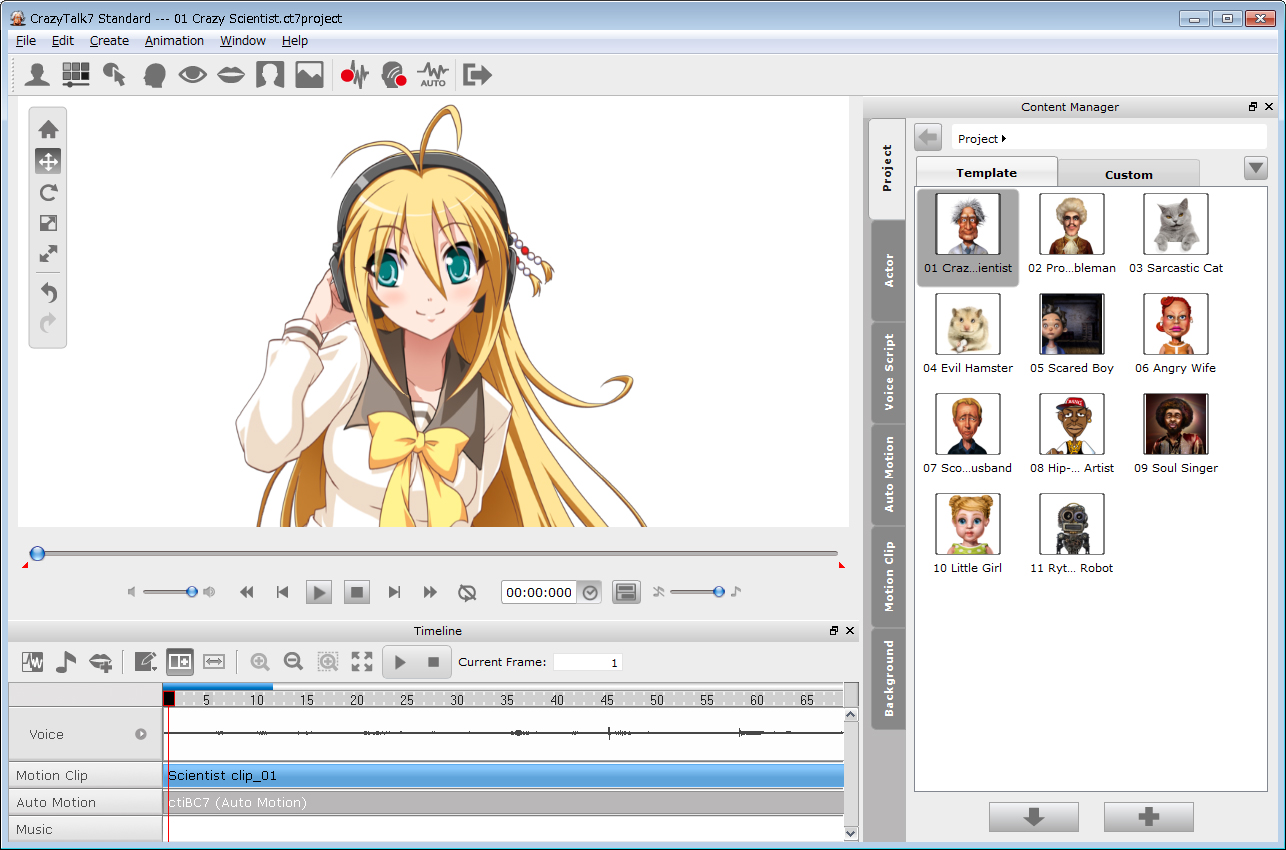Zoom in the timeline
The image size is (1286, 850).
[x=260, y=662]
